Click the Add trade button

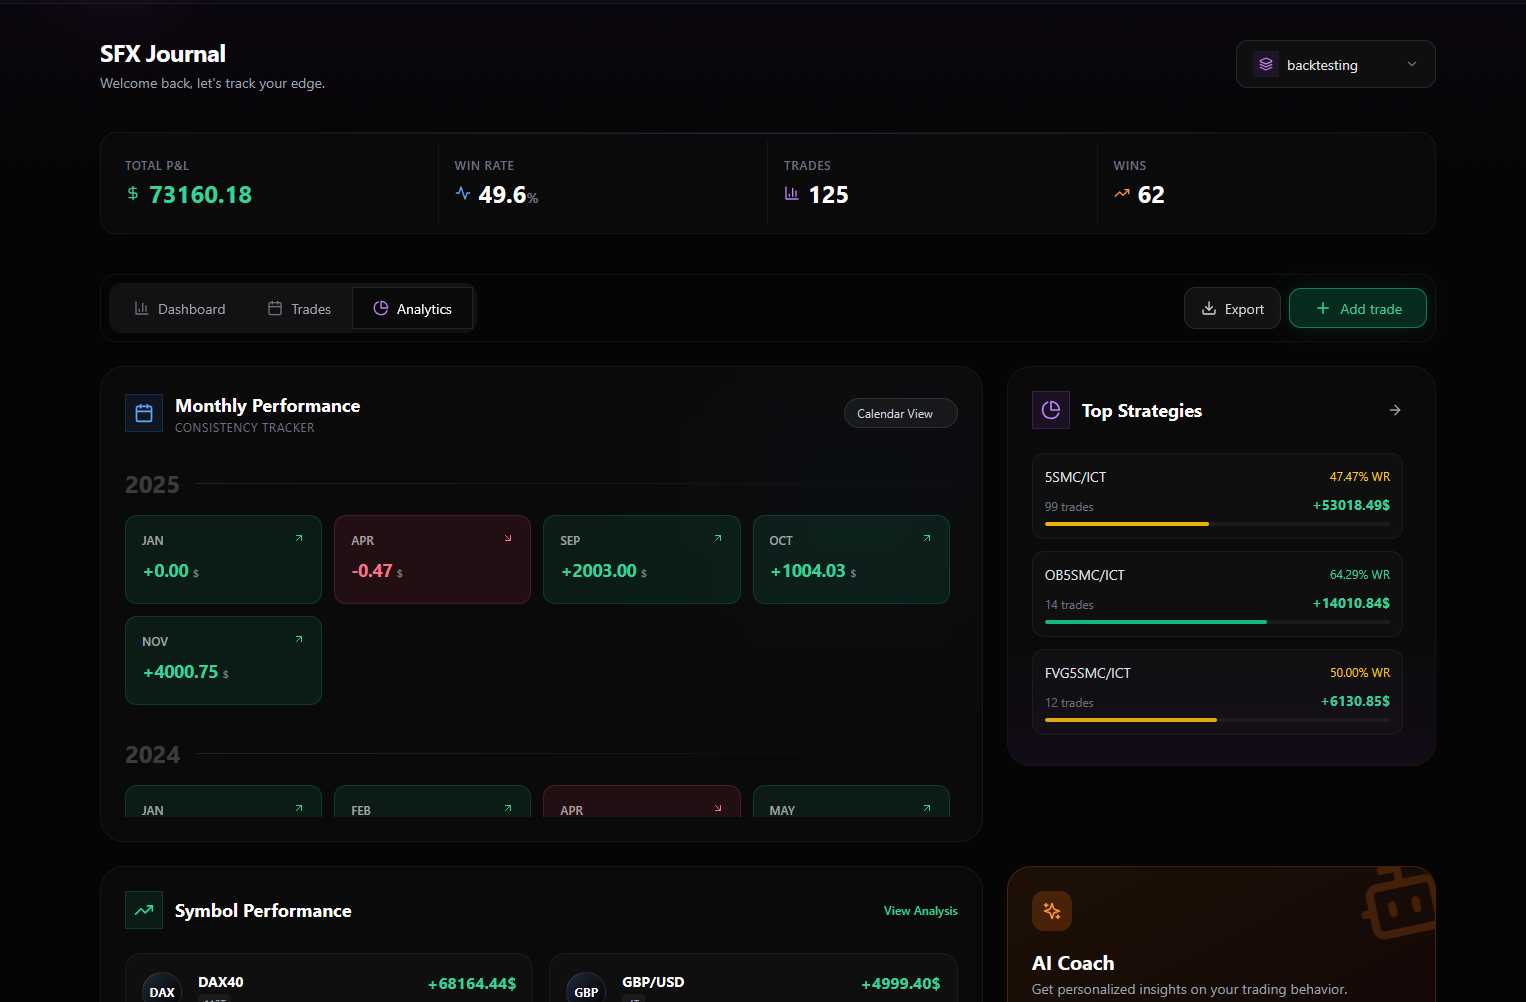point(1357,308)
